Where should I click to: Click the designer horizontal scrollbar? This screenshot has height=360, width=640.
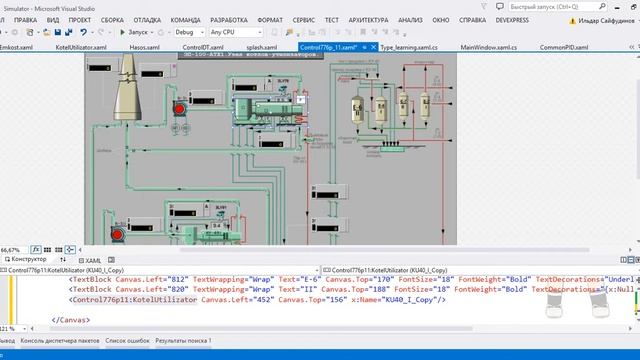point(384,249)
